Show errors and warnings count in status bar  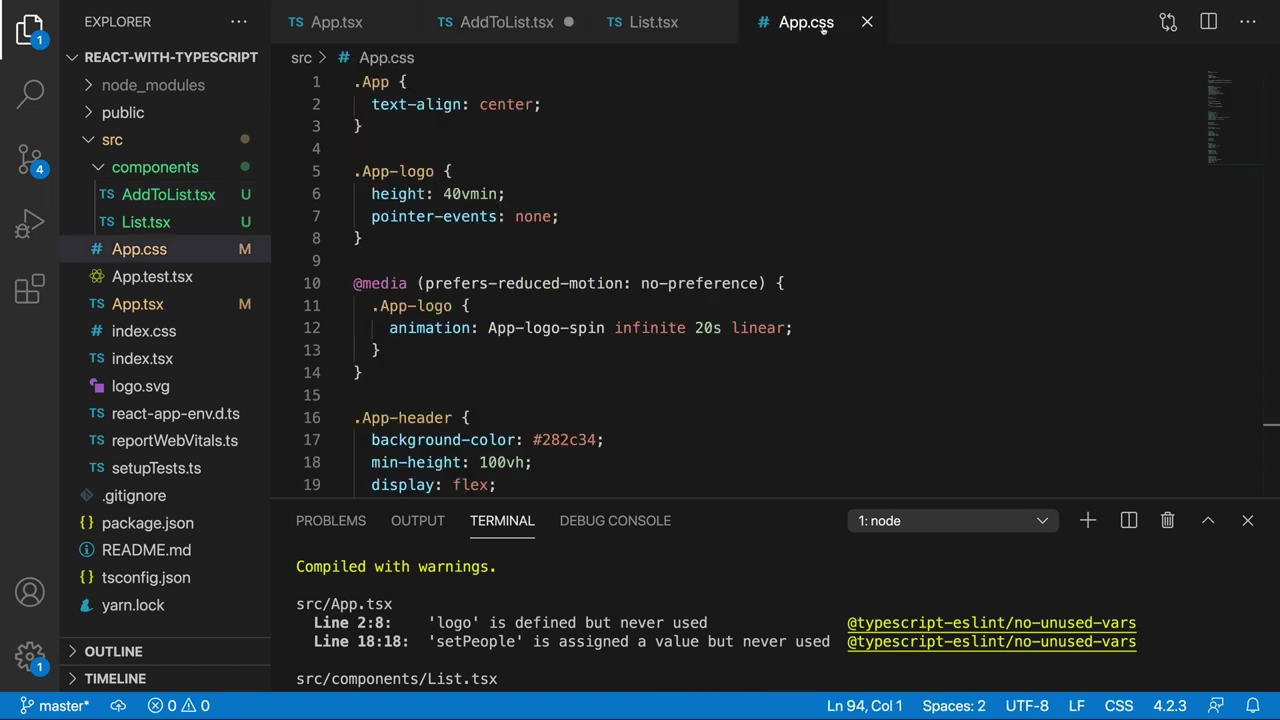coord(178,705)
